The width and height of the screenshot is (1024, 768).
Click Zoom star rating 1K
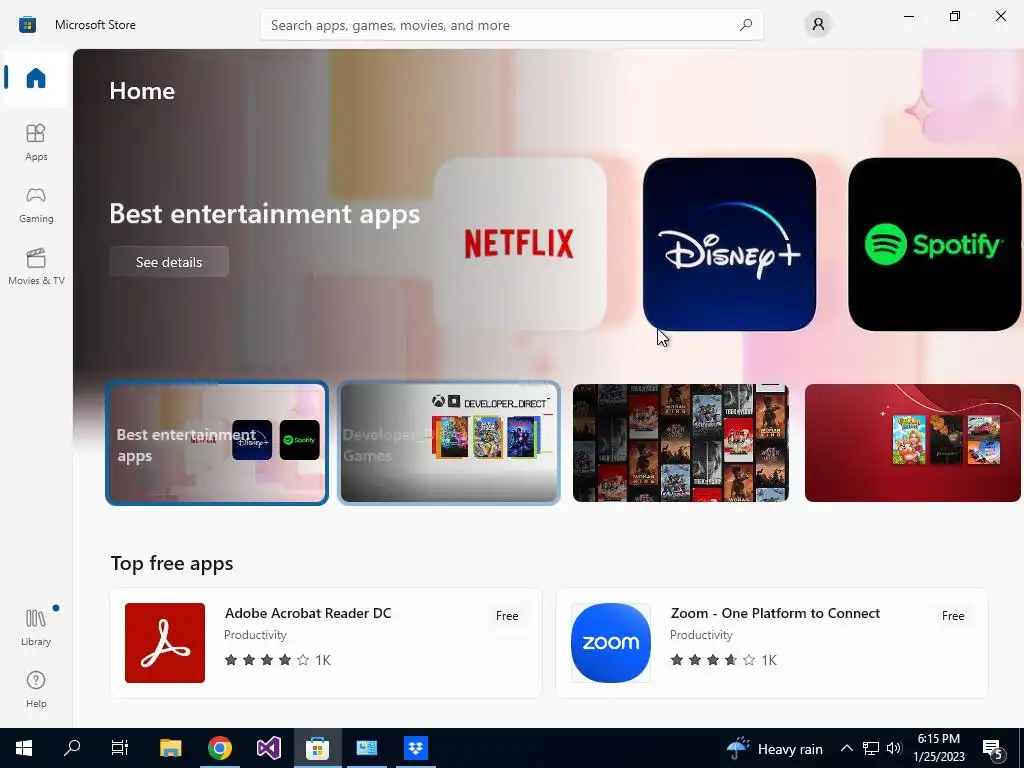[724, 660]
